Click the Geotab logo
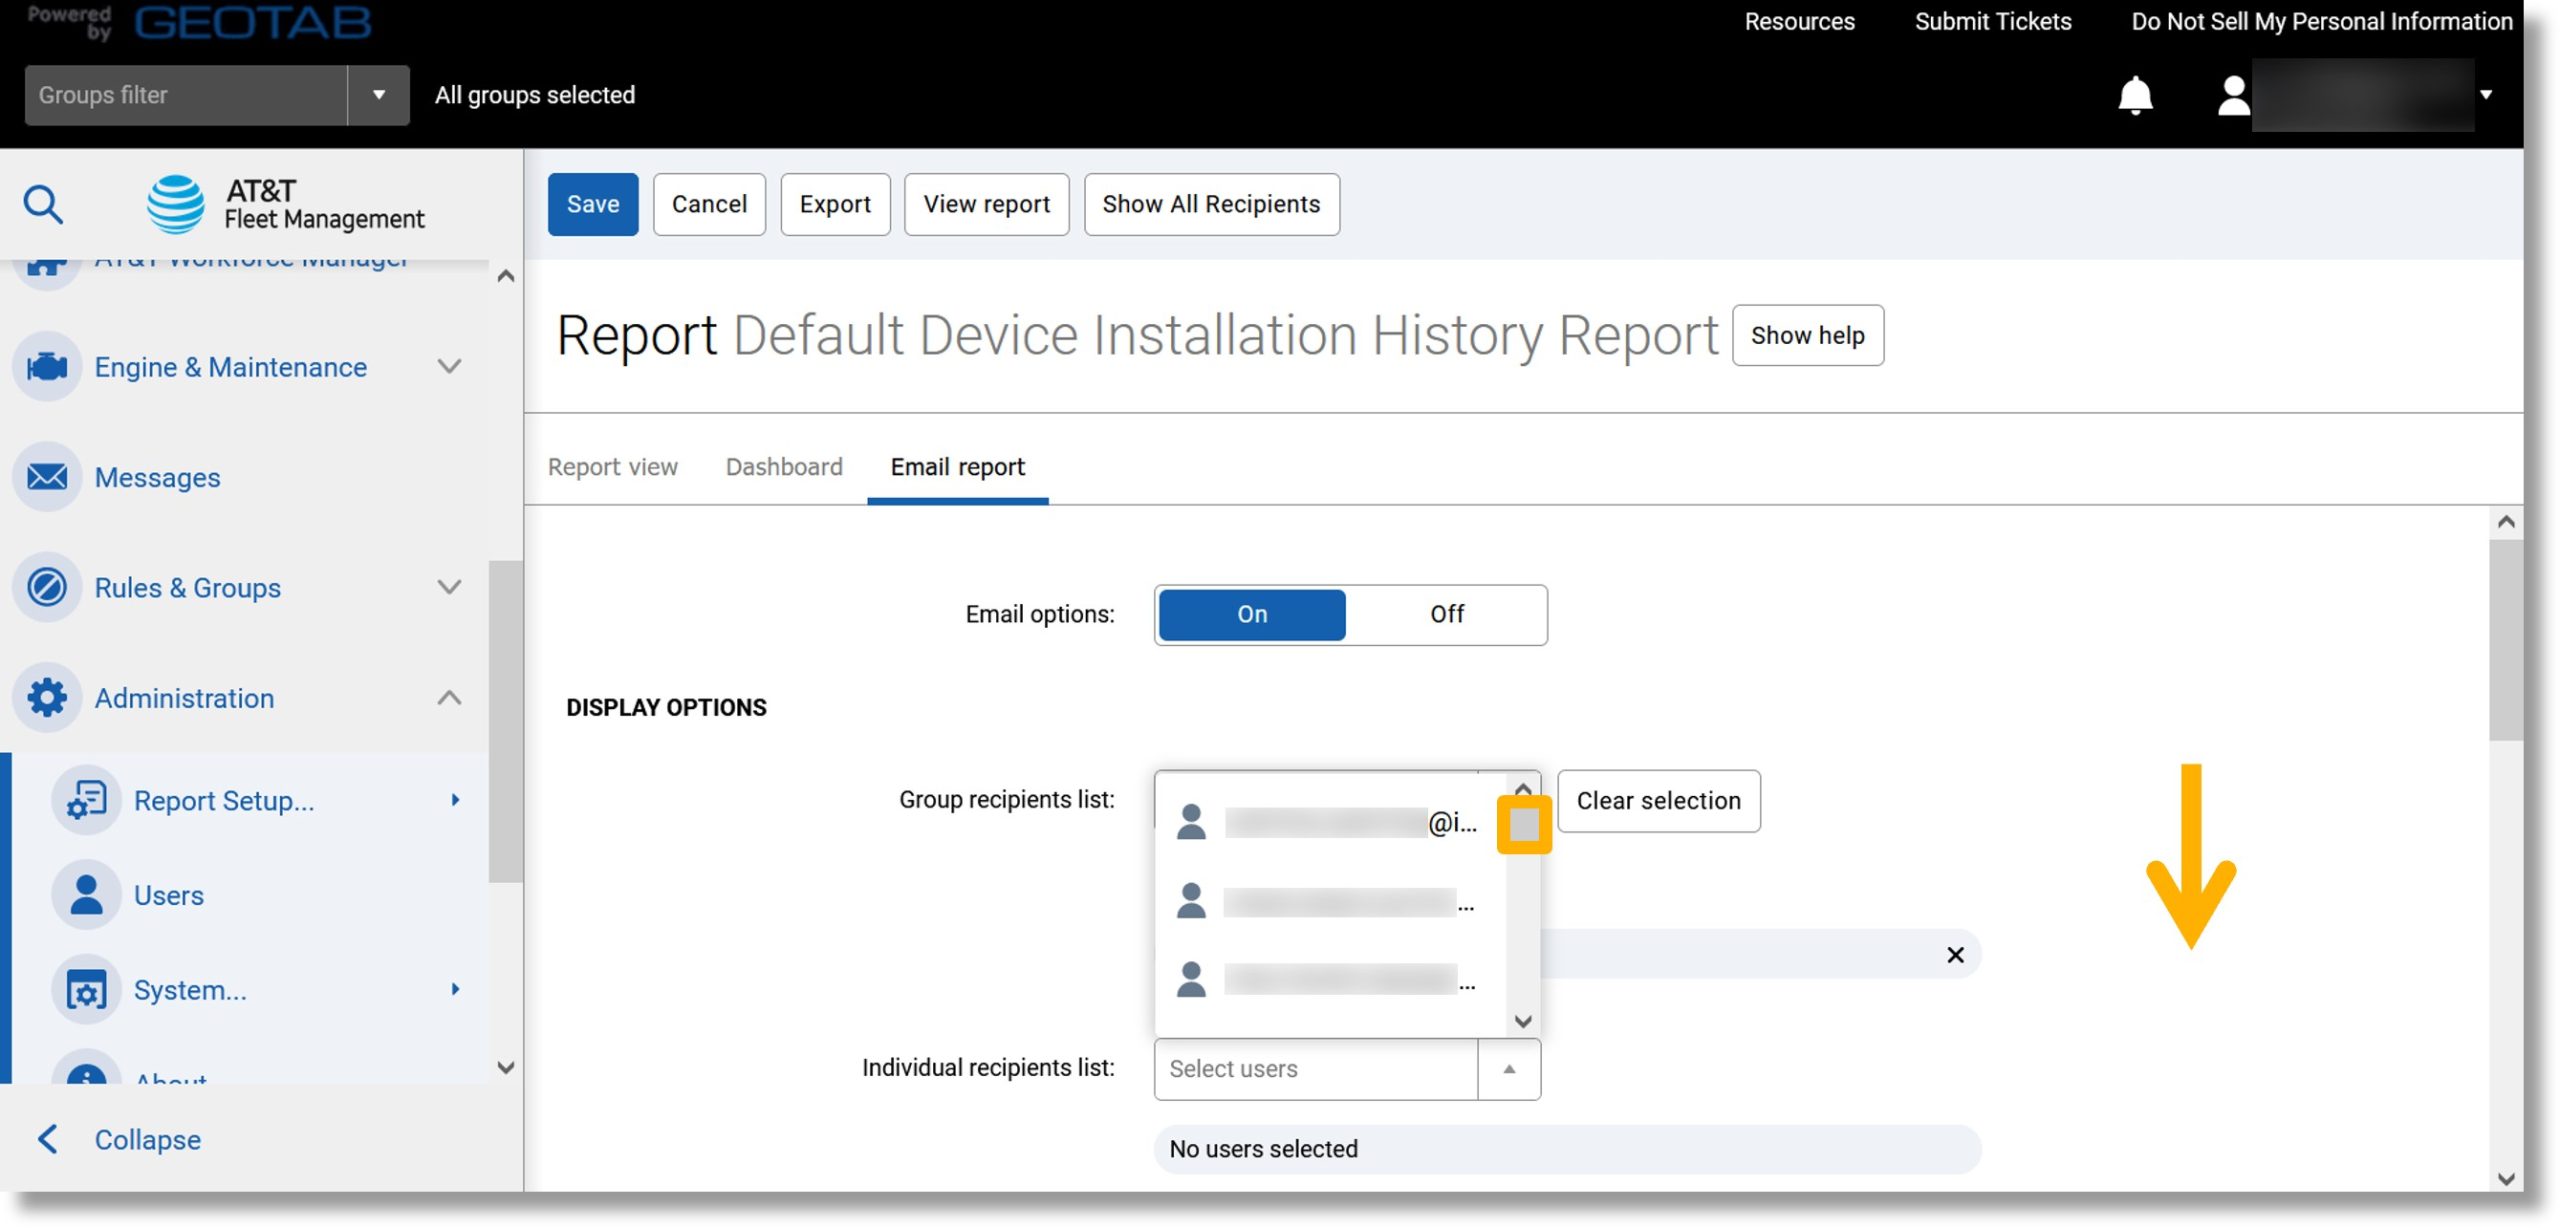 click(x=252, y=22)
